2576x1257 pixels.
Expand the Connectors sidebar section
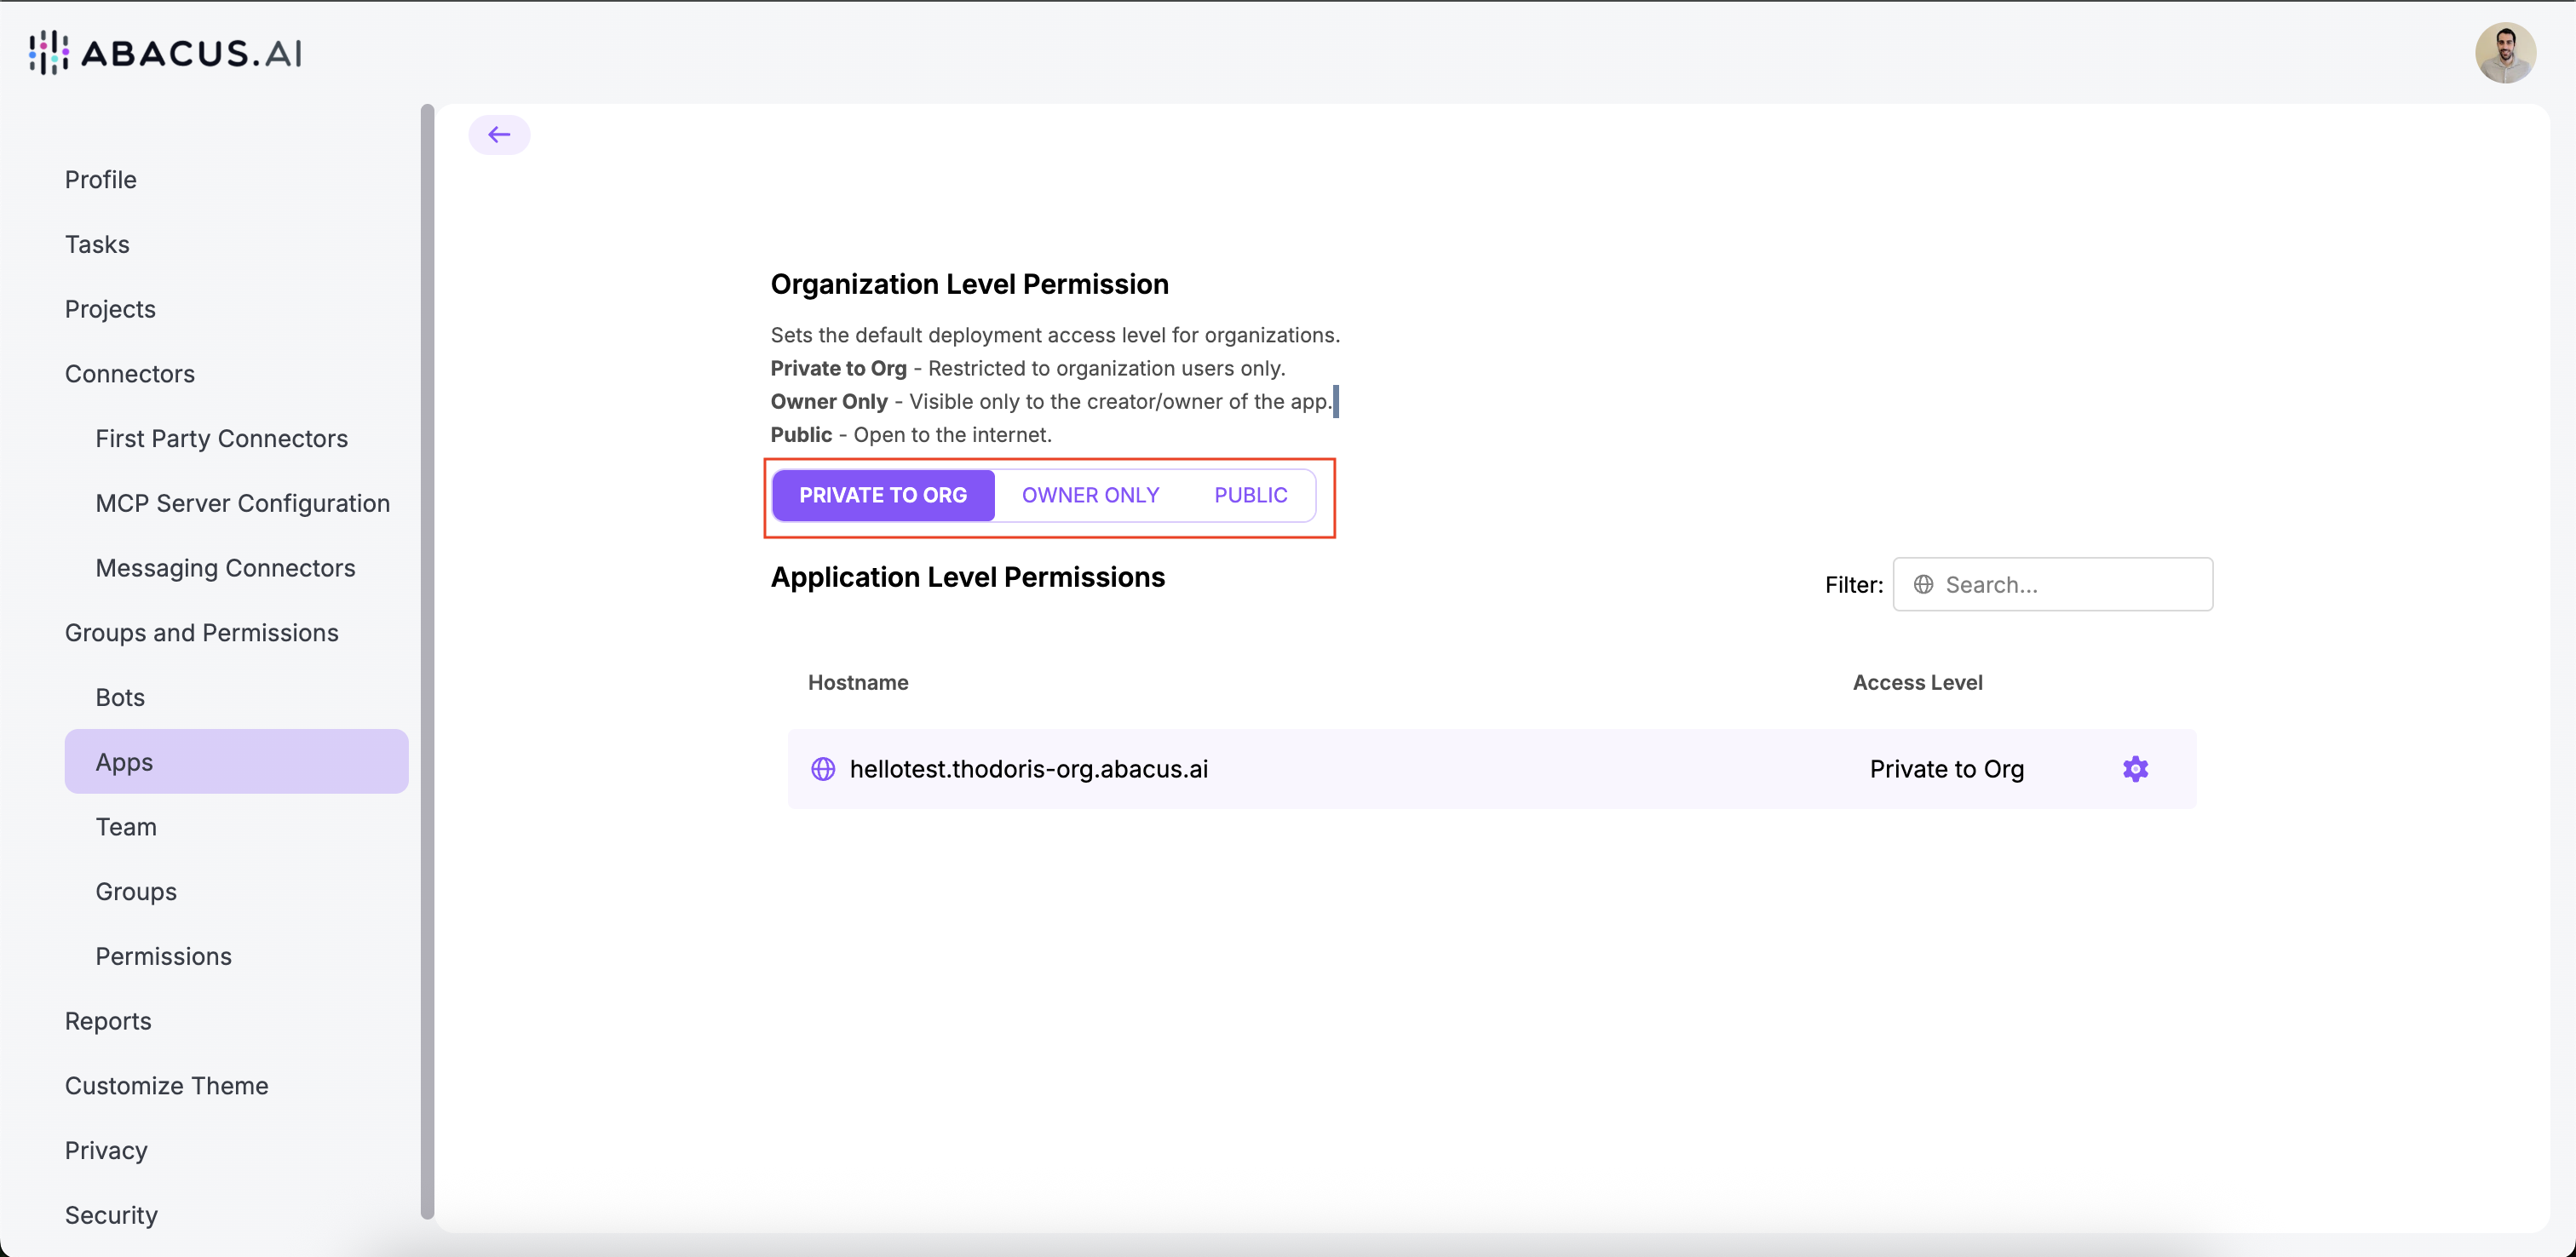130,374
